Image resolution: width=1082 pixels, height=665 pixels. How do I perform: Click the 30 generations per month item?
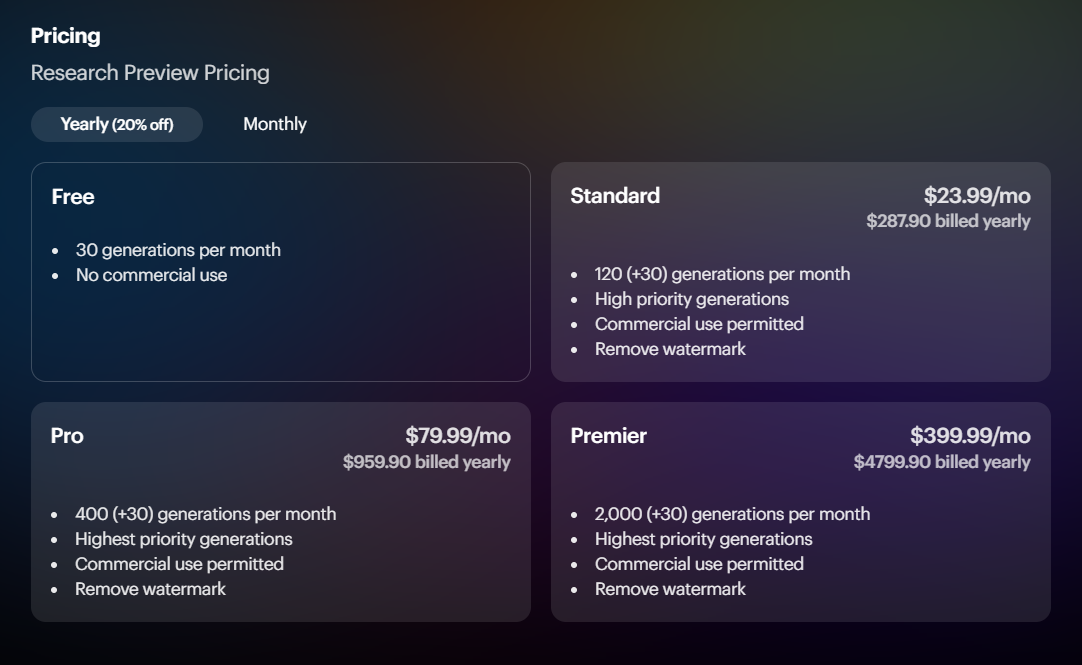(x=178, y=250)
